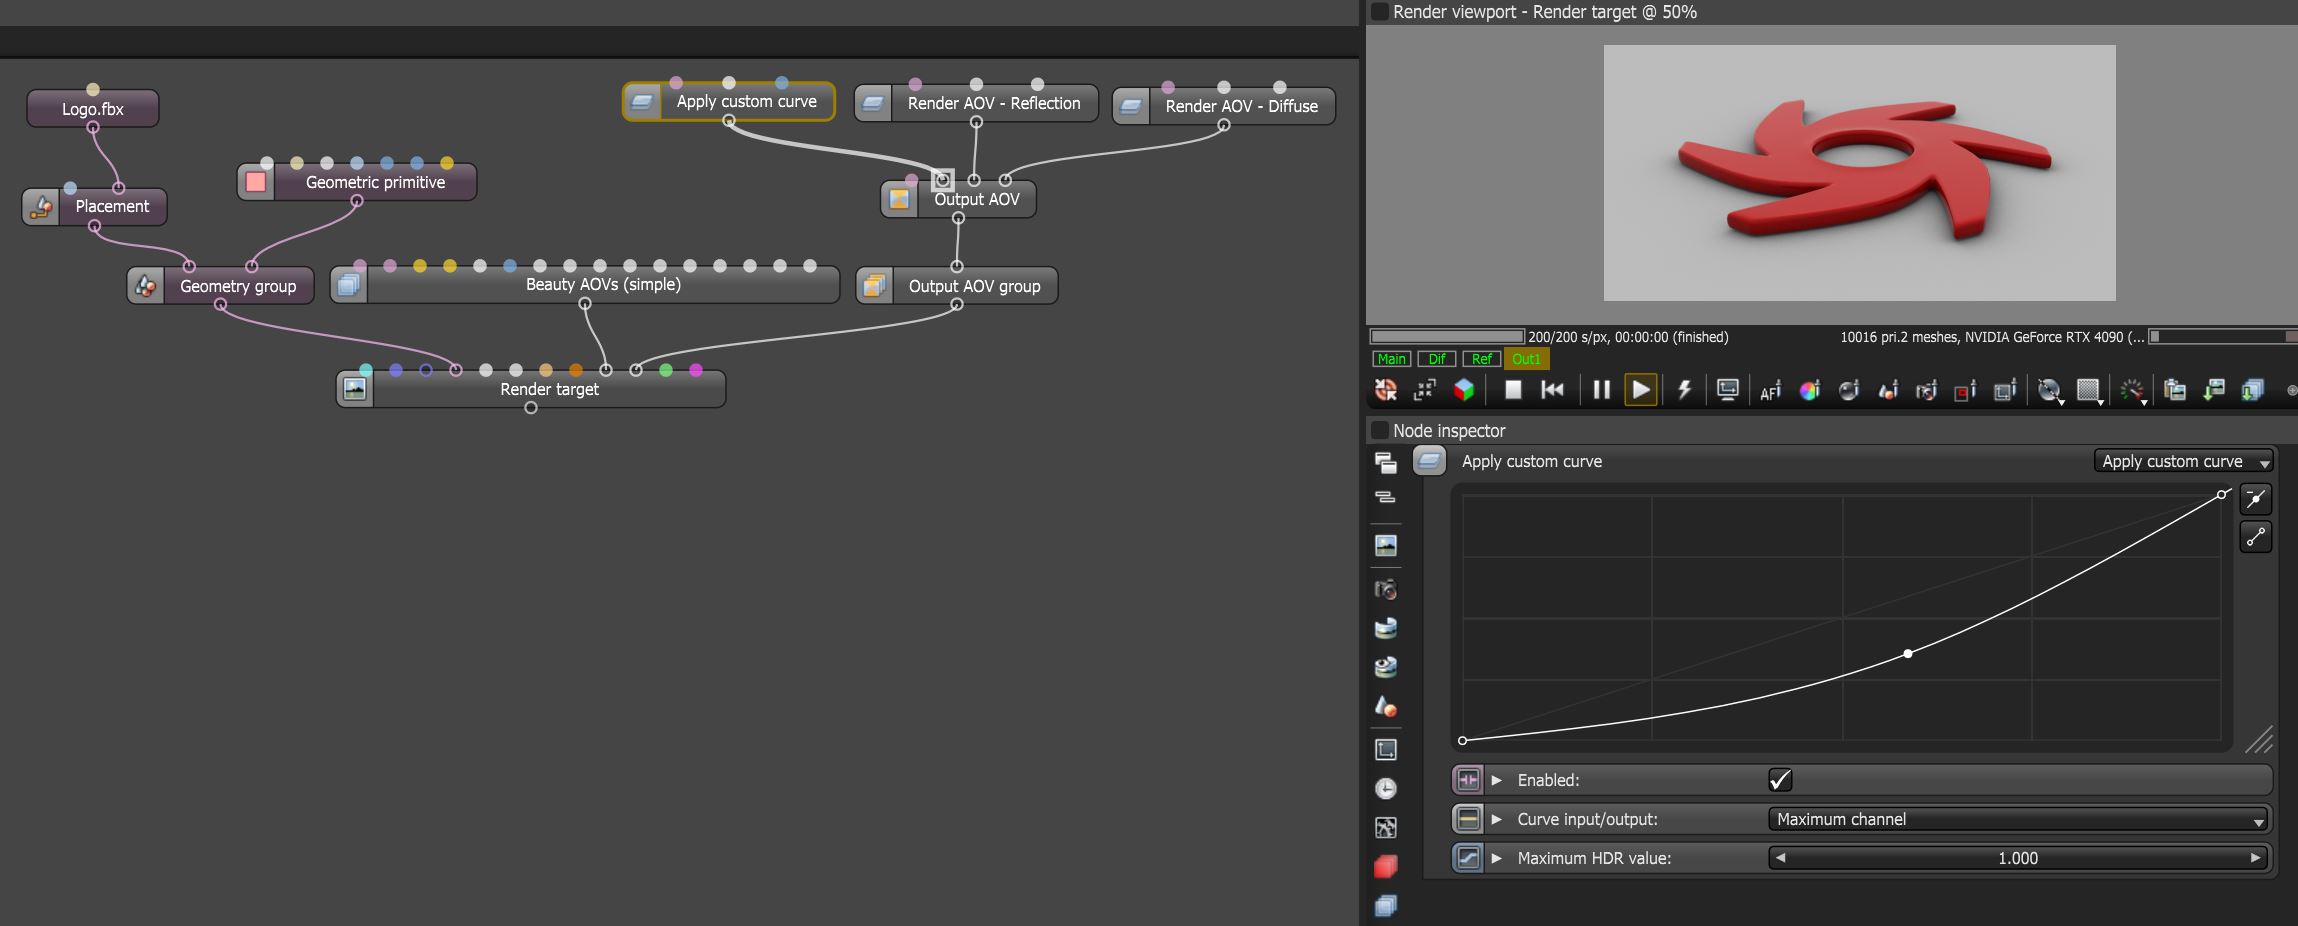Select the material sphere picker tool
This screenshot has height=926, width=2298.
tap(1848, 390)
